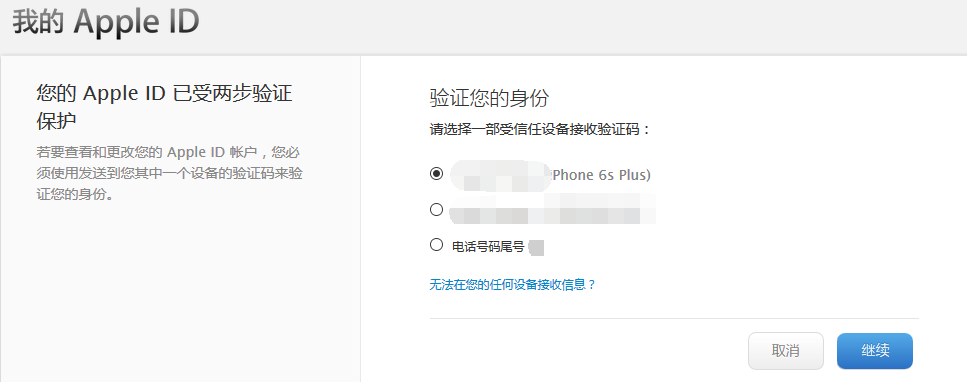Screen dimensions: 967x382
Task: Click the blurred device name before iPhone 6s Plus
Action: (500, 175)
